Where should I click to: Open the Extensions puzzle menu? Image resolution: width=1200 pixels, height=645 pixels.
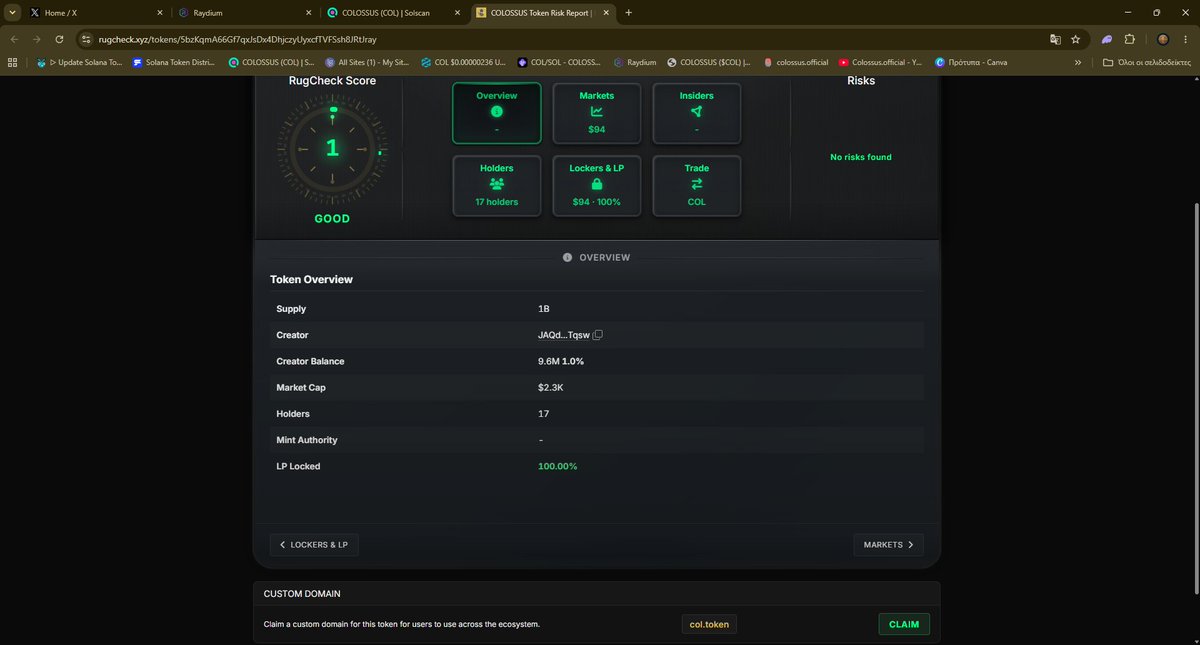[1130, 39]
